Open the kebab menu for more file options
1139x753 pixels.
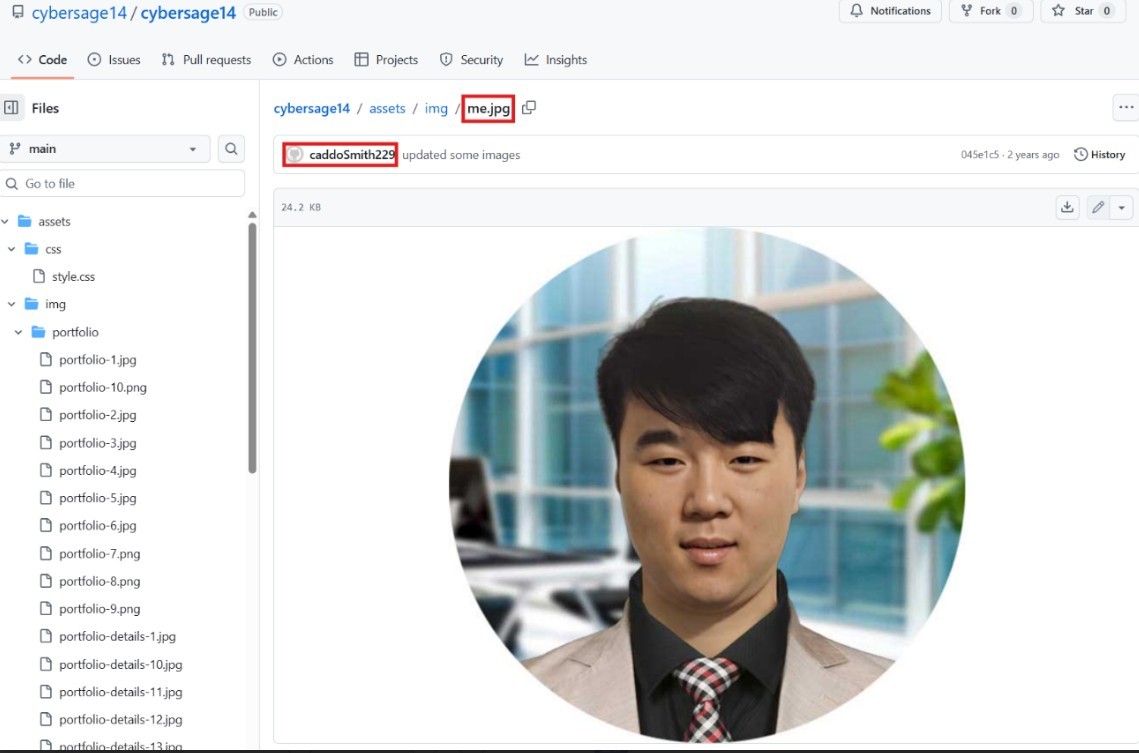tap(1126, 107)
